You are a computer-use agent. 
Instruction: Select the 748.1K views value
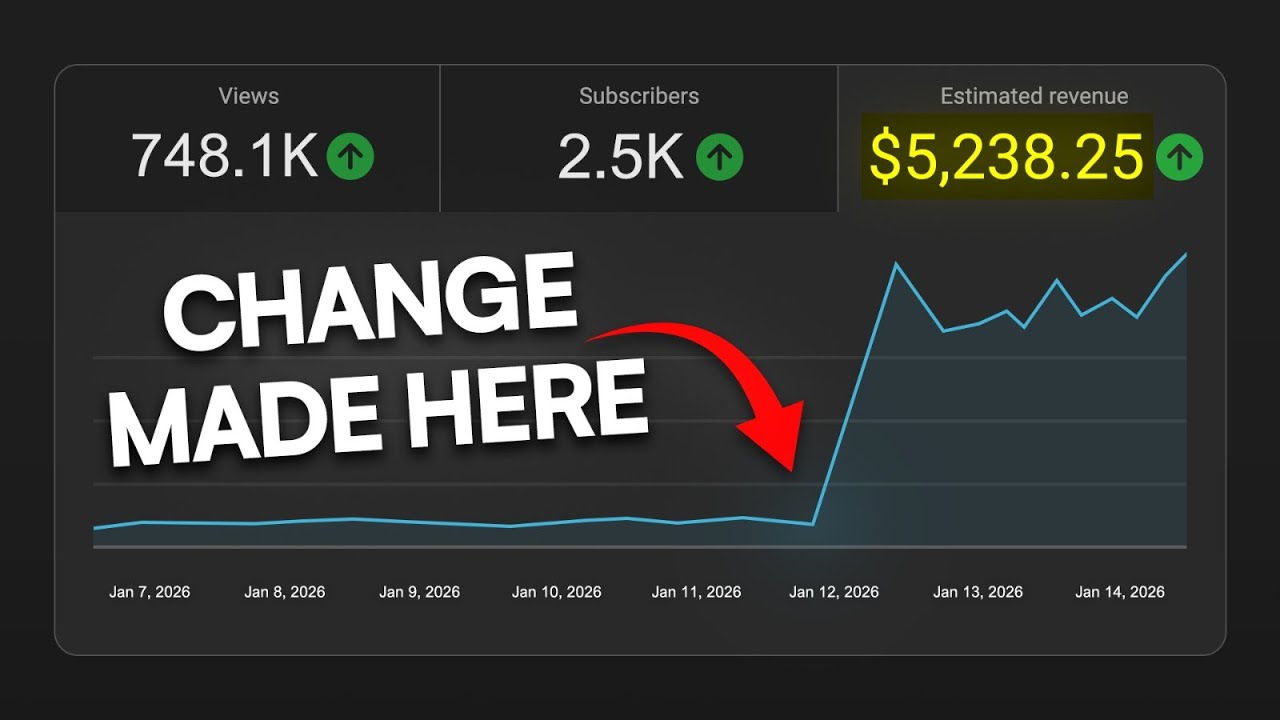click(x=224, y=156)
